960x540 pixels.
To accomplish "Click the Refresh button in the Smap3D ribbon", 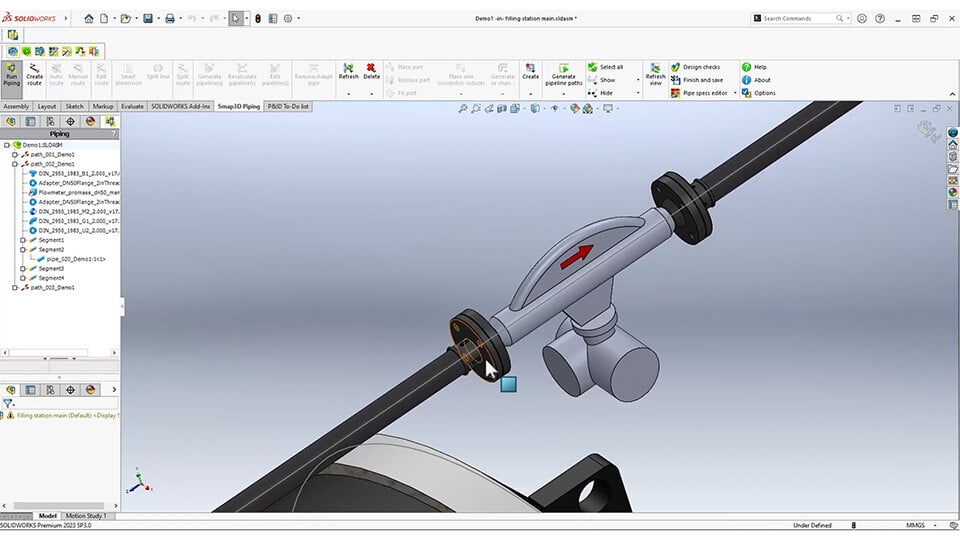I will [x=348, y=71].
